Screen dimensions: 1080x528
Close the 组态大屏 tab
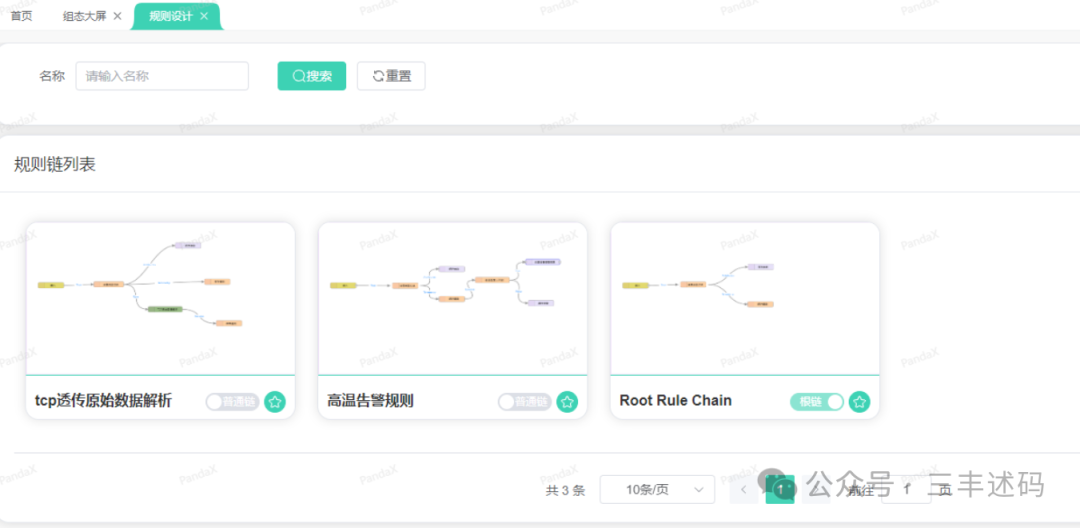click(x=117, y=16)
